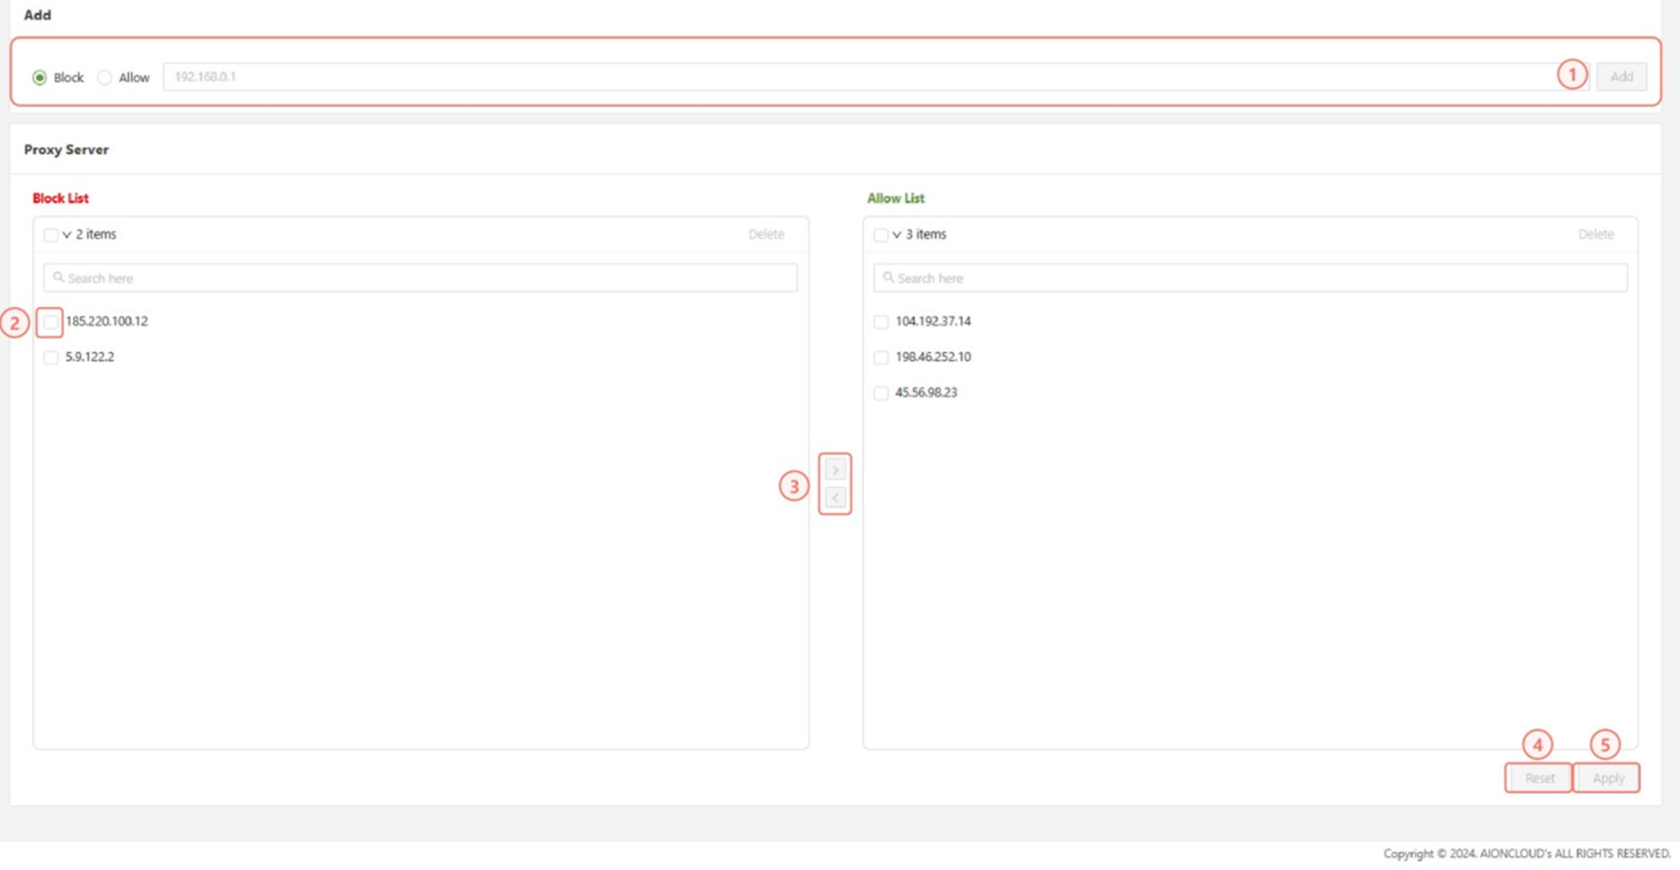Select the Allow radio button
The image size is (1680, 870).
coord(105,78)
